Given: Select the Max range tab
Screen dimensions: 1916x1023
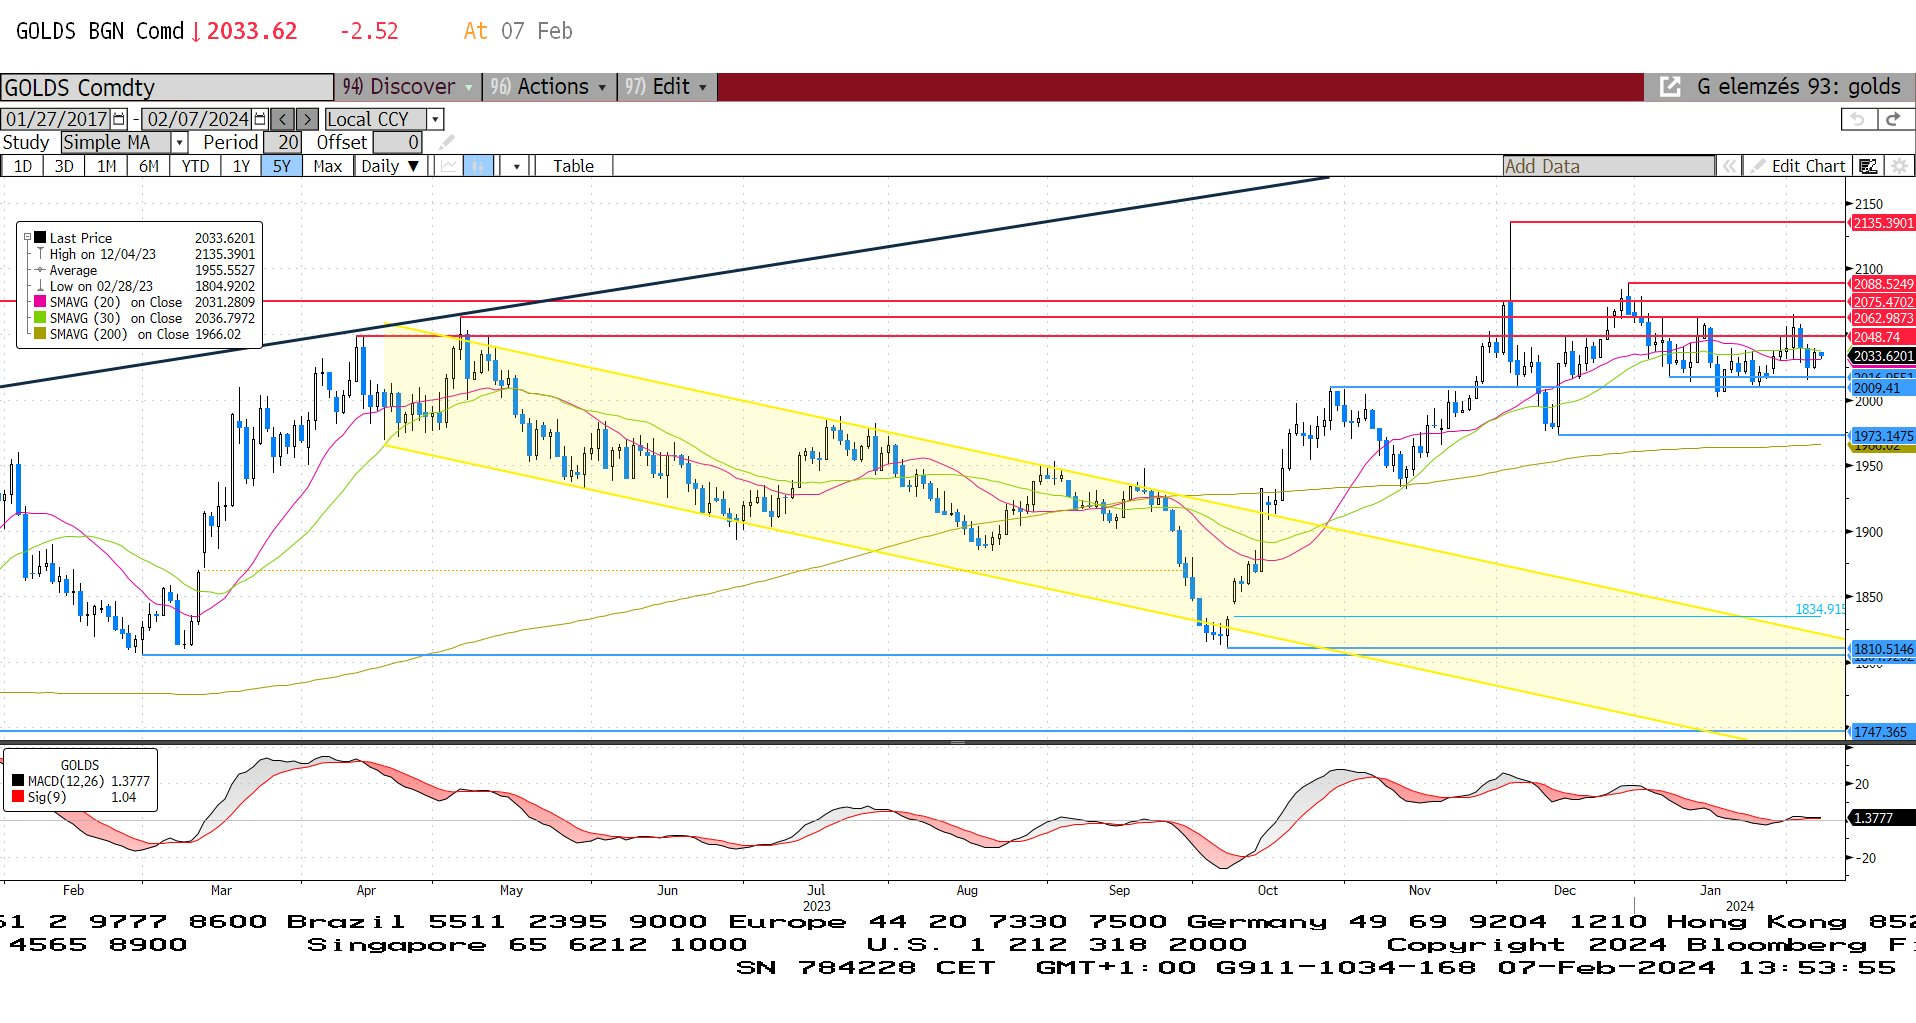Looking at the screenshot, I should coord(328,166).
